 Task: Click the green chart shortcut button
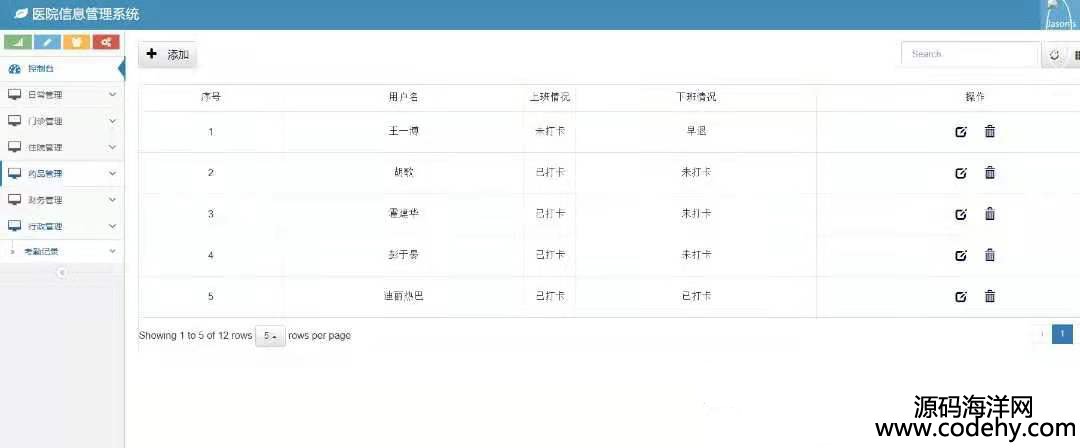(x=18, y=42)
